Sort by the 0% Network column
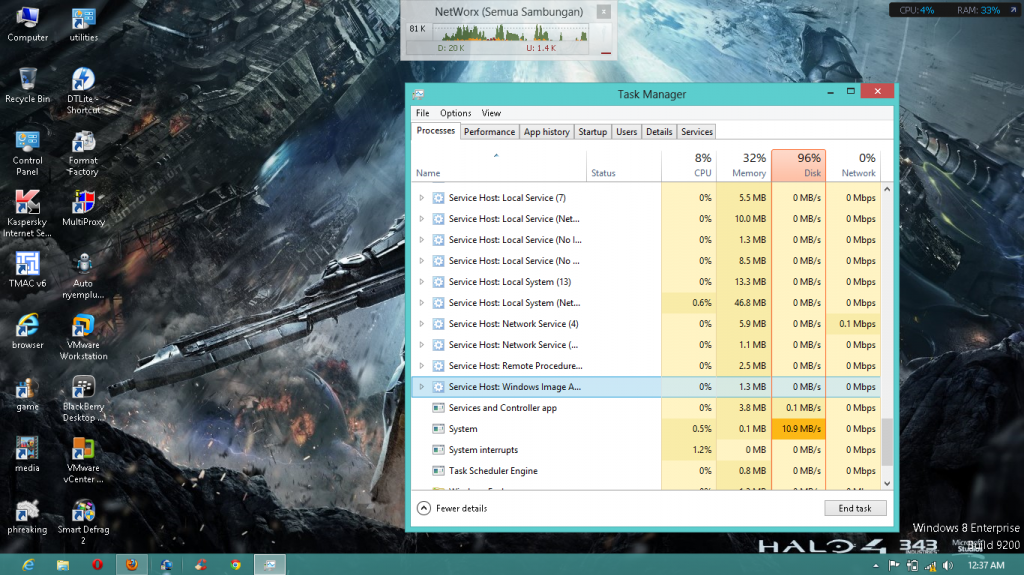Viewport: 1024px width, 575px height. (x=854, y=165)
